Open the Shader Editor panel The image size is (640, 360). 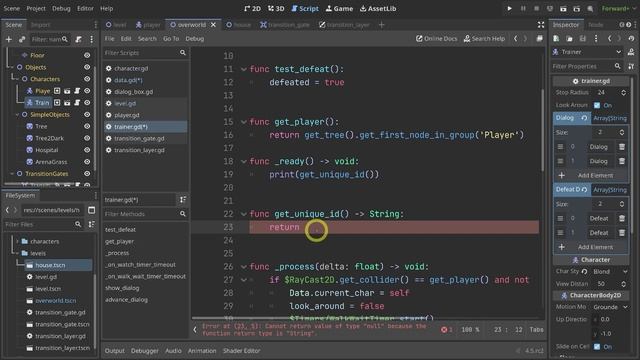tap(241, 351)
